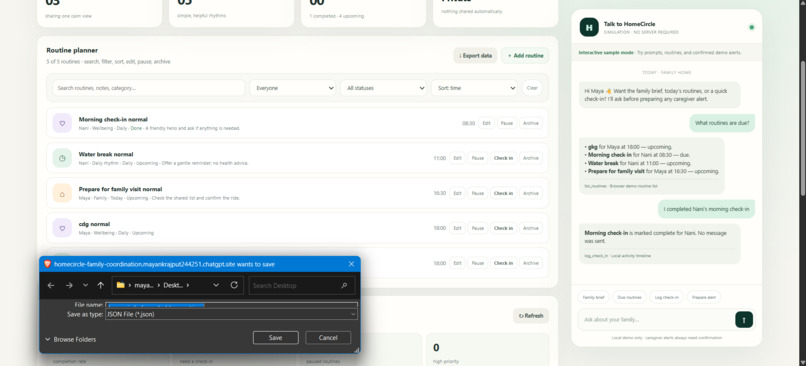Cancel the save dialog

(328, 338)
